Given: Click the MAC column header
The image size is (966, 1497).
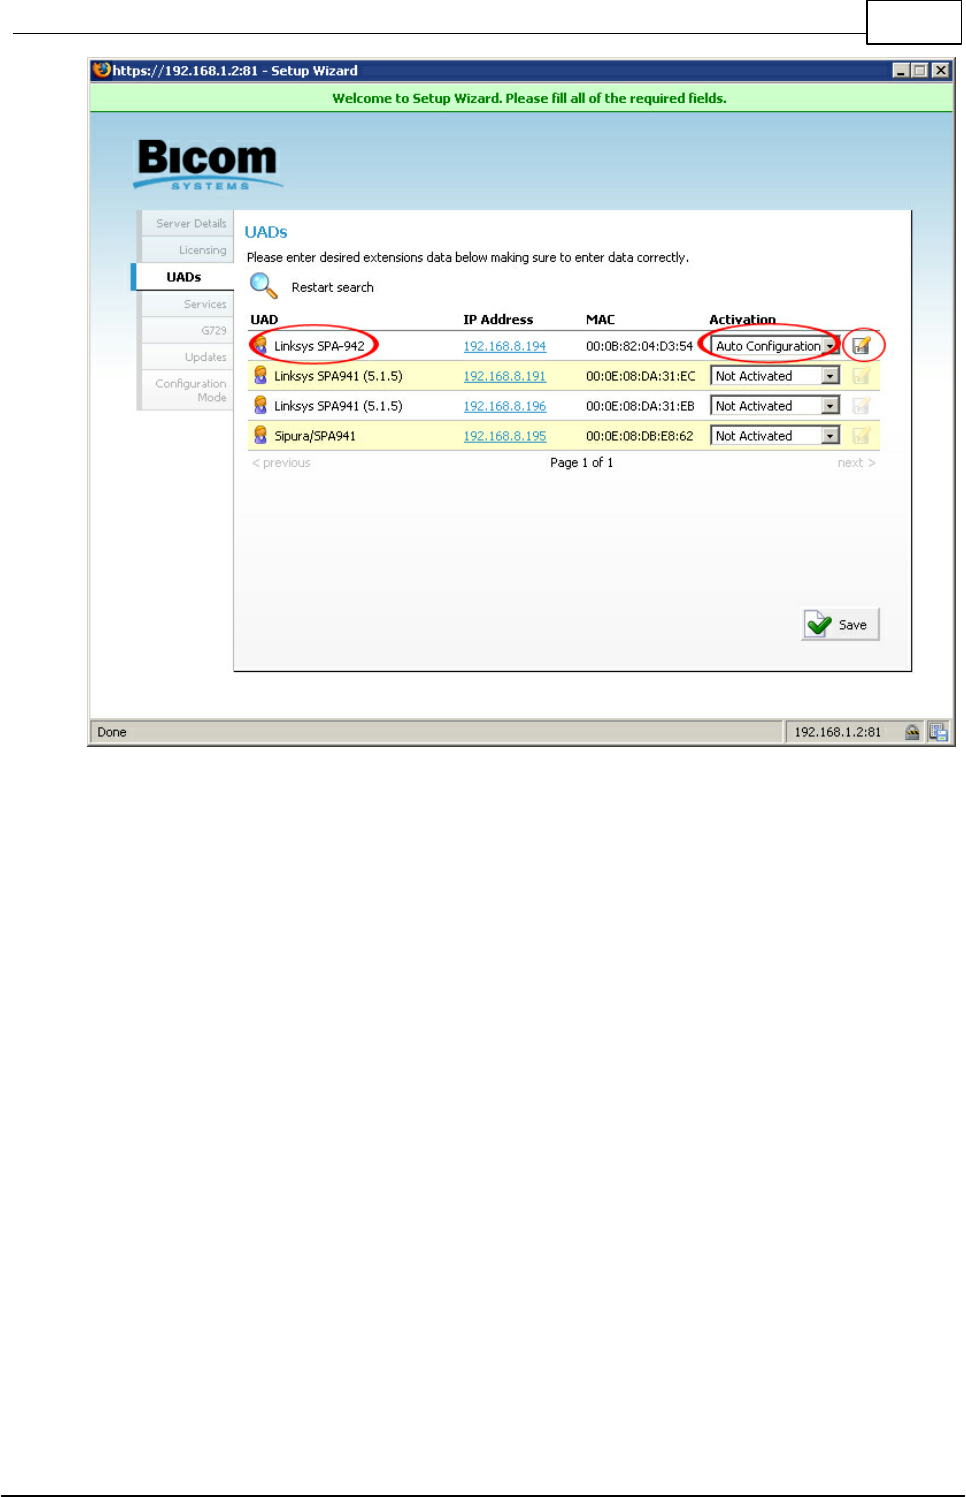Looking at the screenshot, I should 601,320.
